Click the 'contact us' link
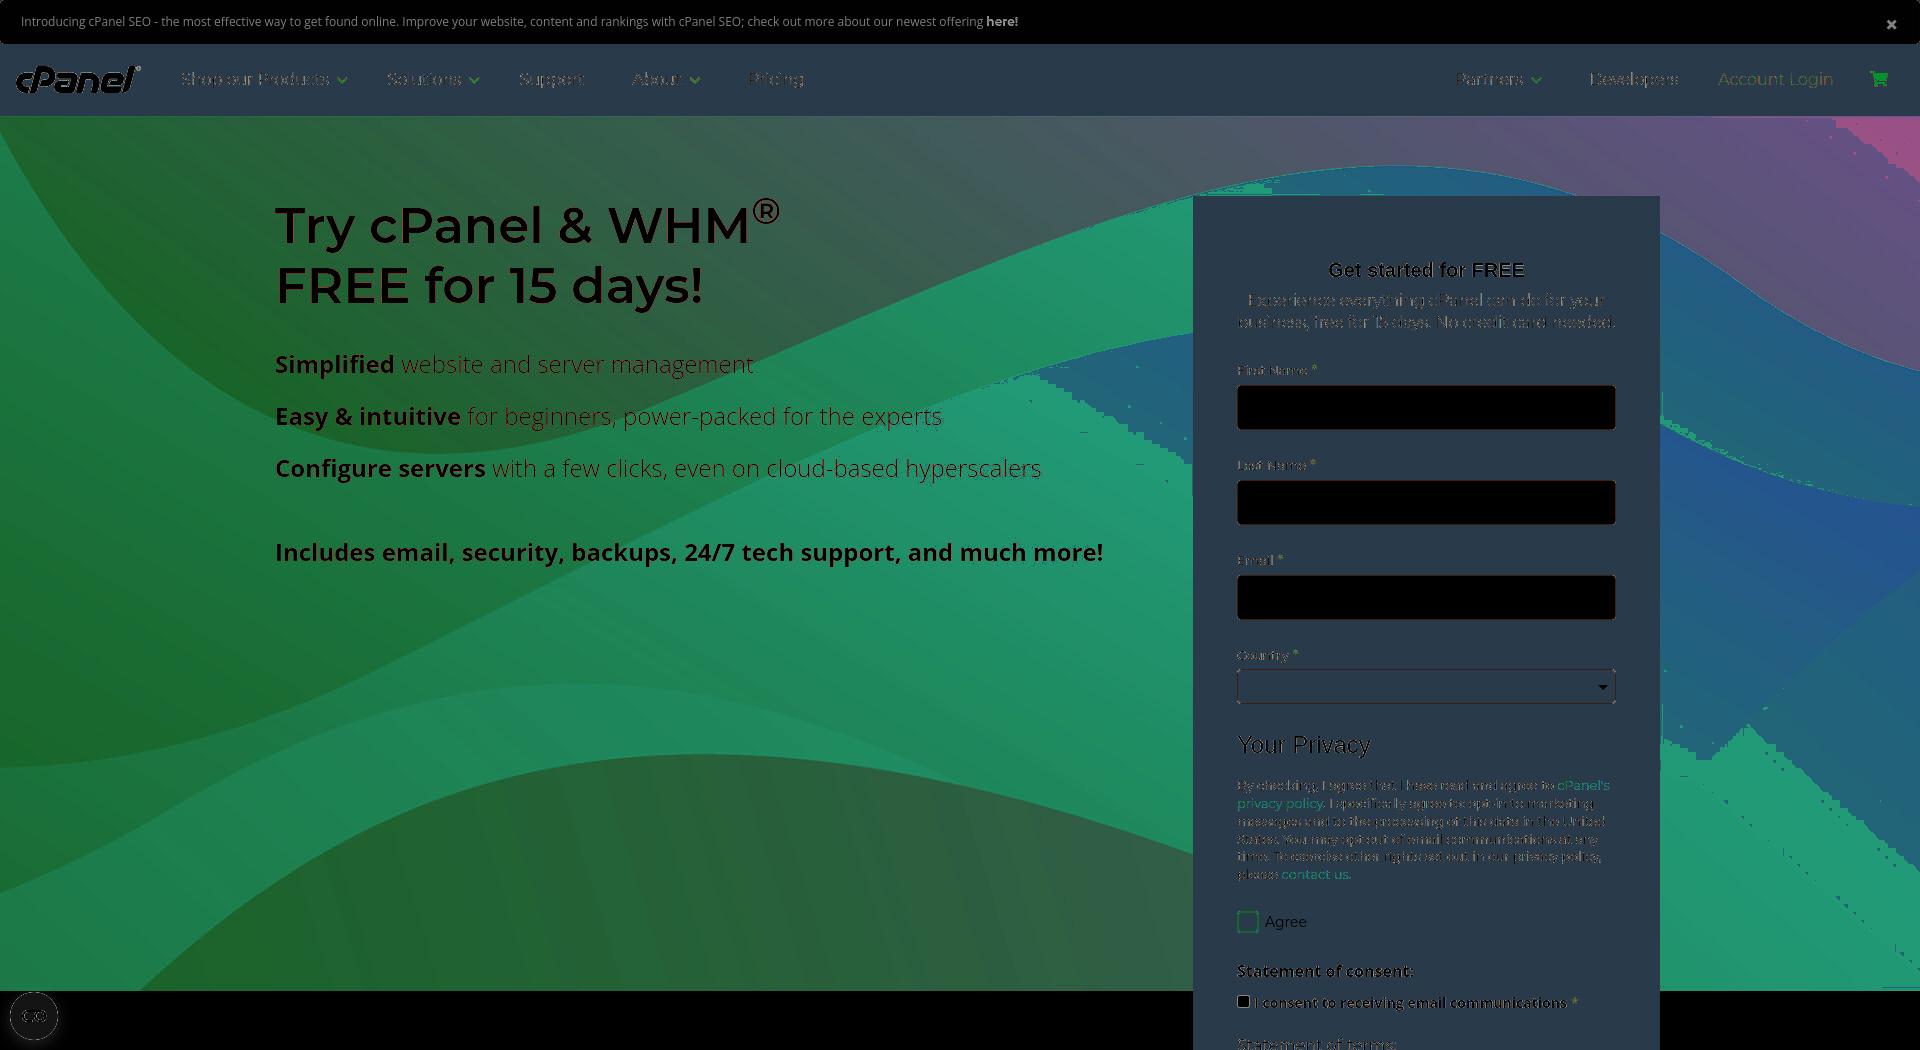1920x1050 pixels. click(1315, 875)
